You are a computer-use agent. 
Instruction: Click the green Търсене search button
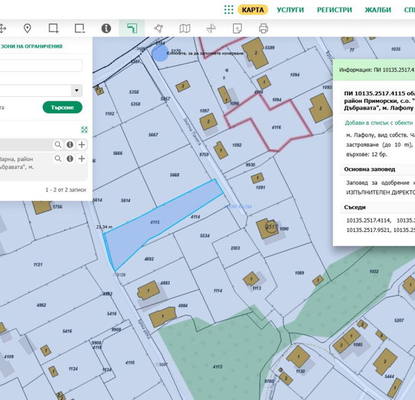pyautogui.click(x=62, y=107)
